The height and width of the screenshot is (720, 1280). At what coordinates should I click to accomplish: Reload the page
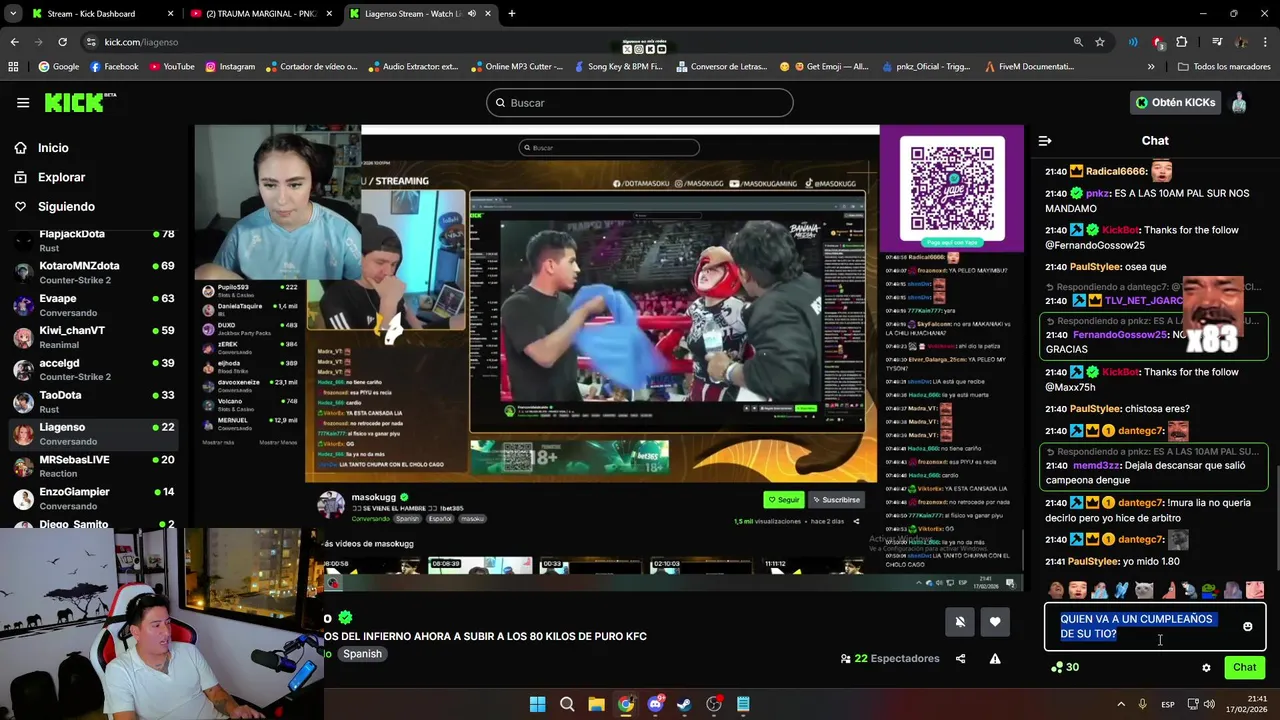(x=62, y=42)
